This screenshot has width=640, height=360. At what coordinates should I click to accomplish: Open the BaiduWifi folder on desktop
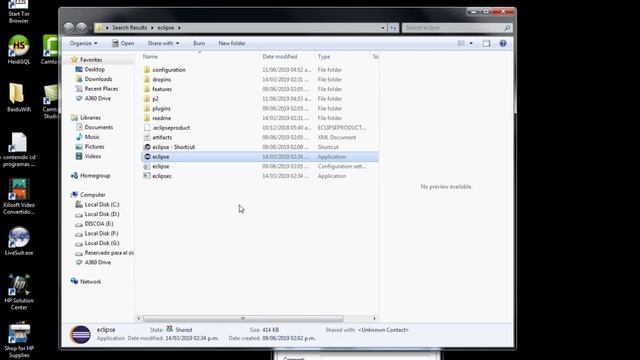coord(19,97)
